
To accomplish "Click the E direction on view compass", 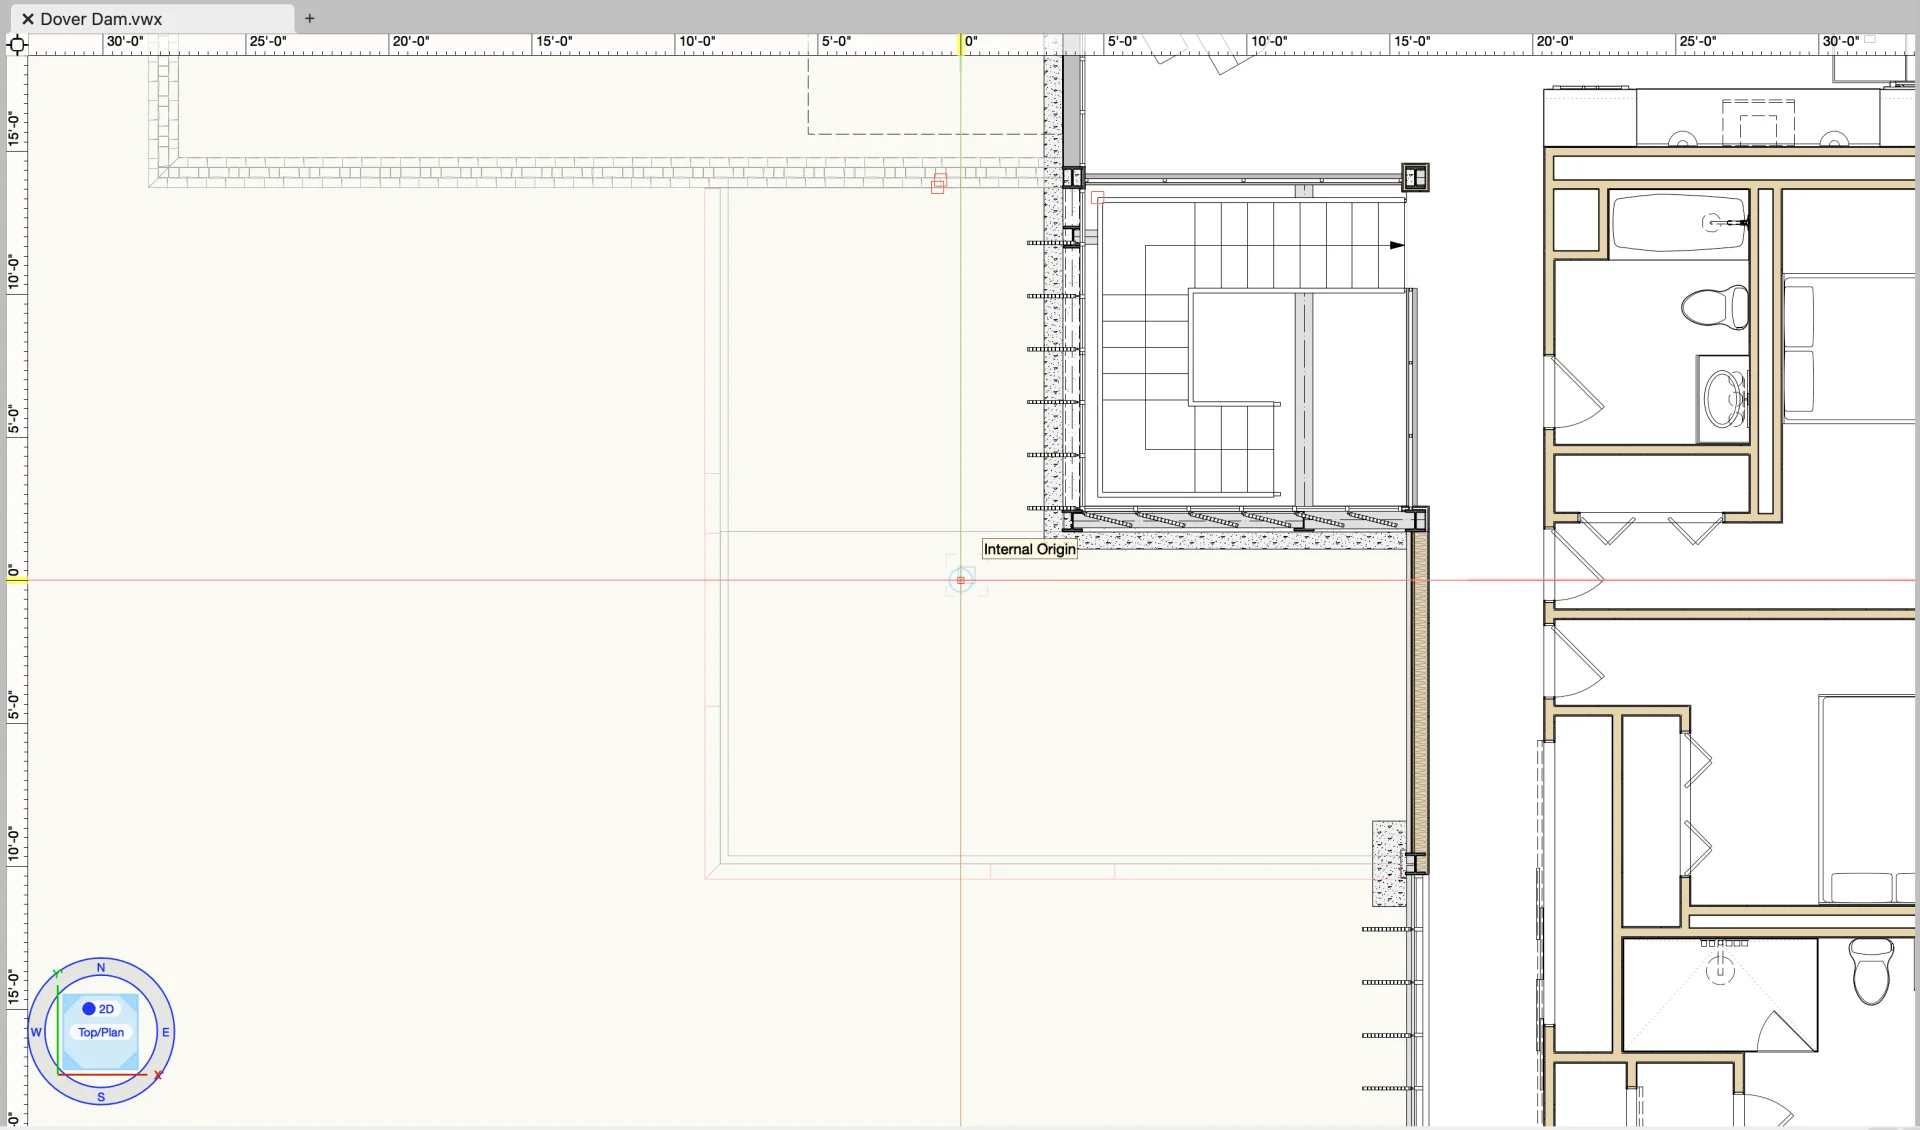I will (166, 1032).
